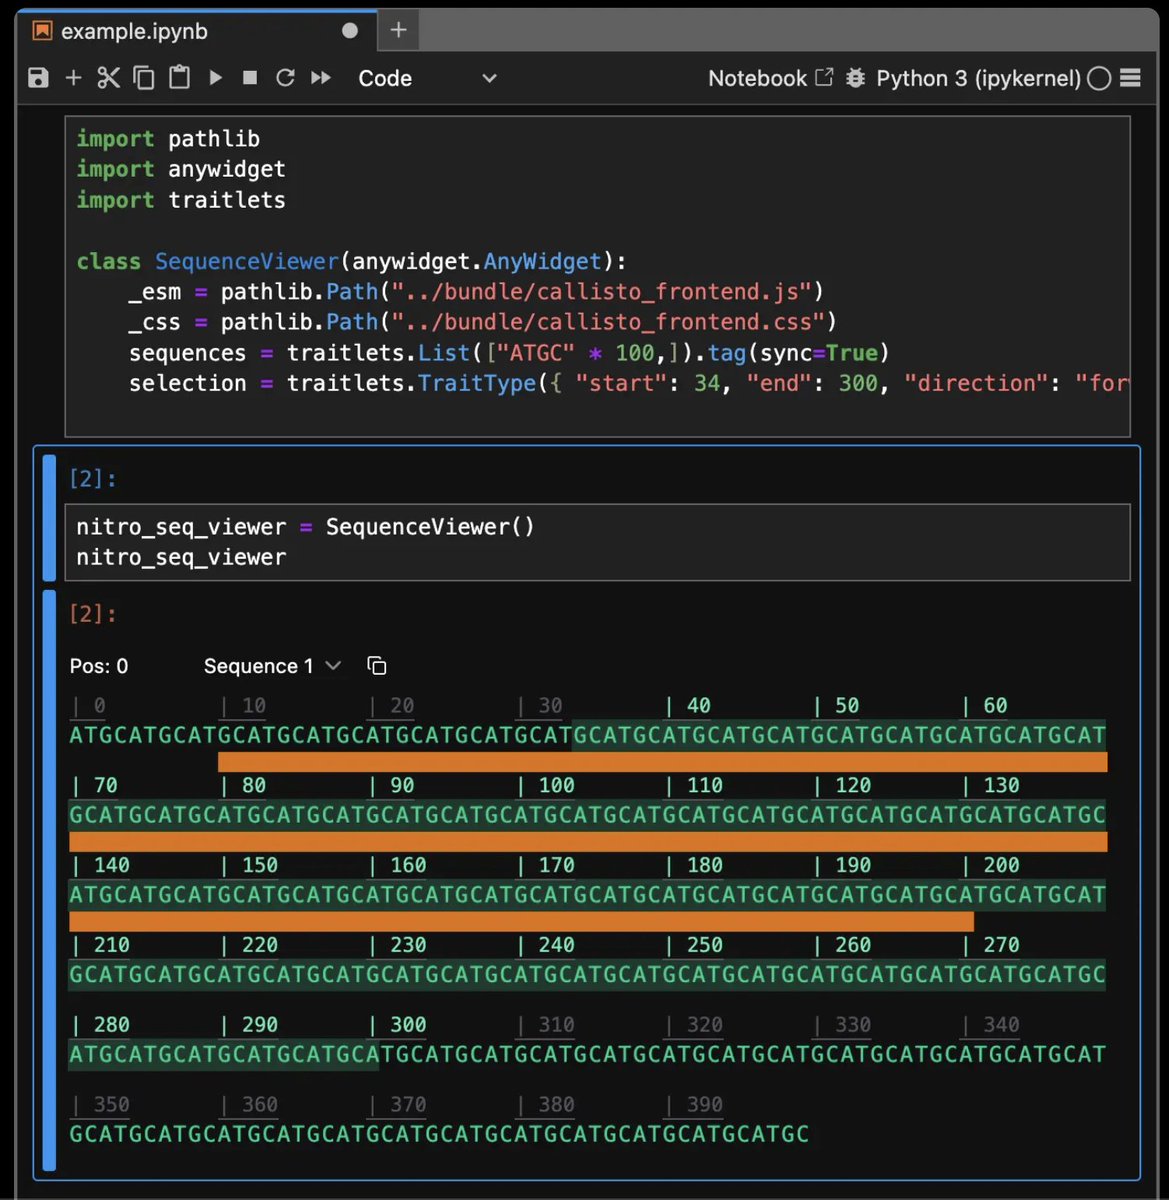Copy the selected cell
The image size is (1169, 1200).
[x=144, y=78]
